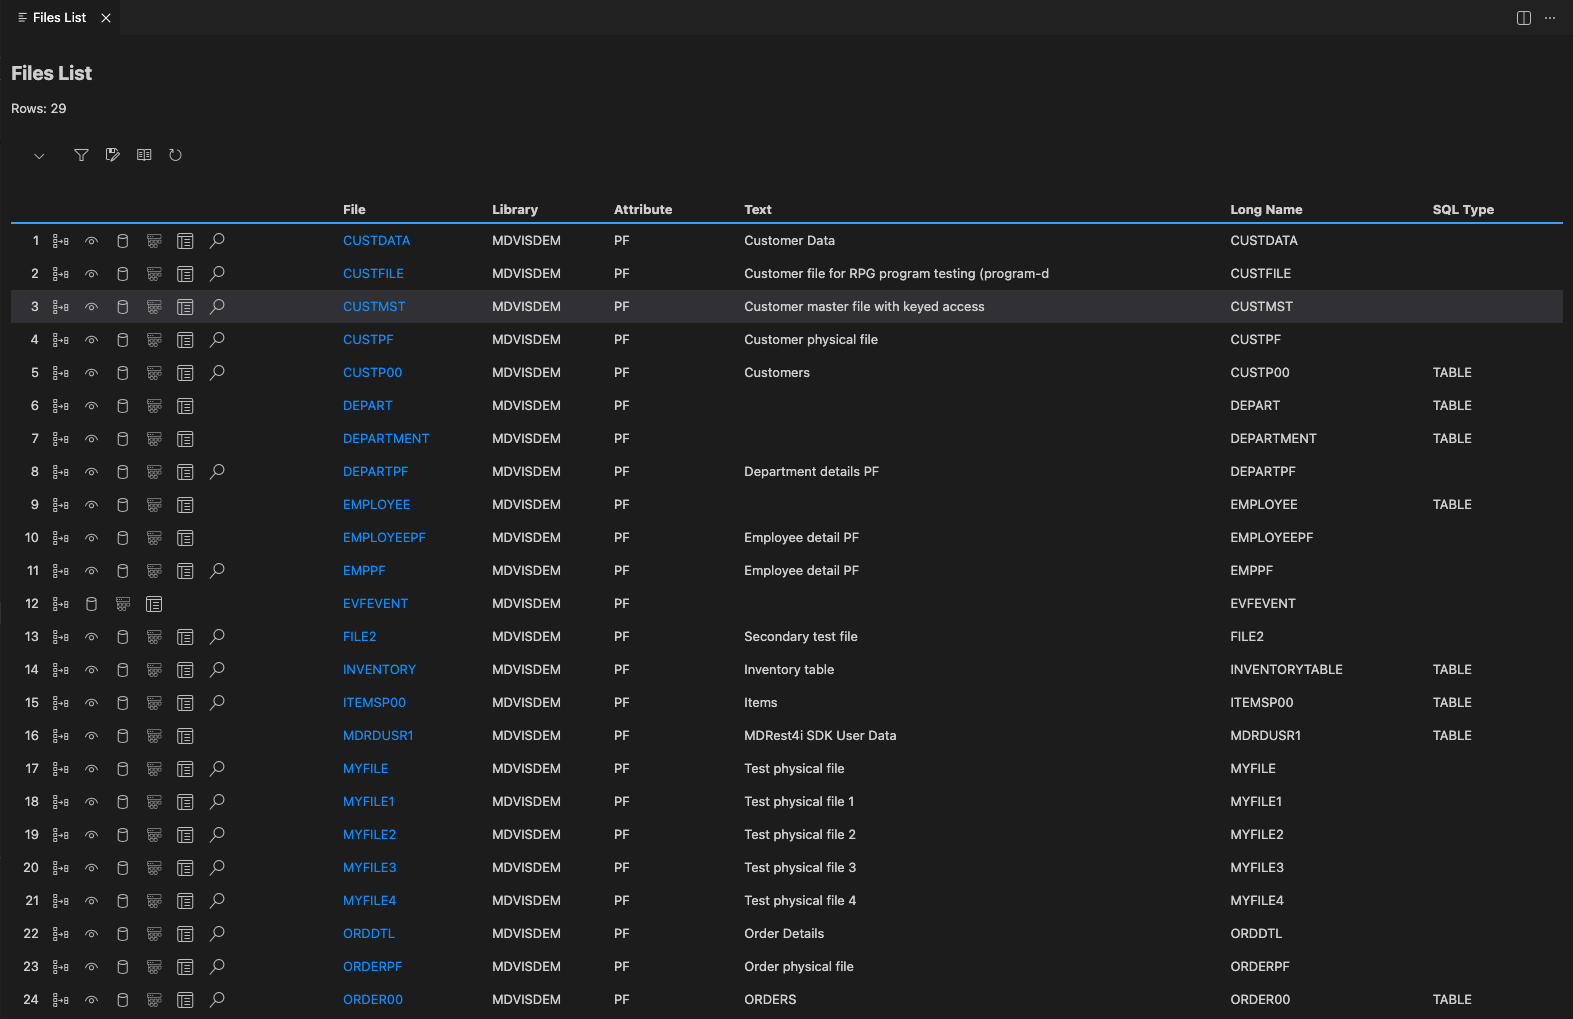Click the magnifier icon for DEPARTPF
Image resolution: width=1573 pixels, height=1019 pixels.
tap(217, 472)
